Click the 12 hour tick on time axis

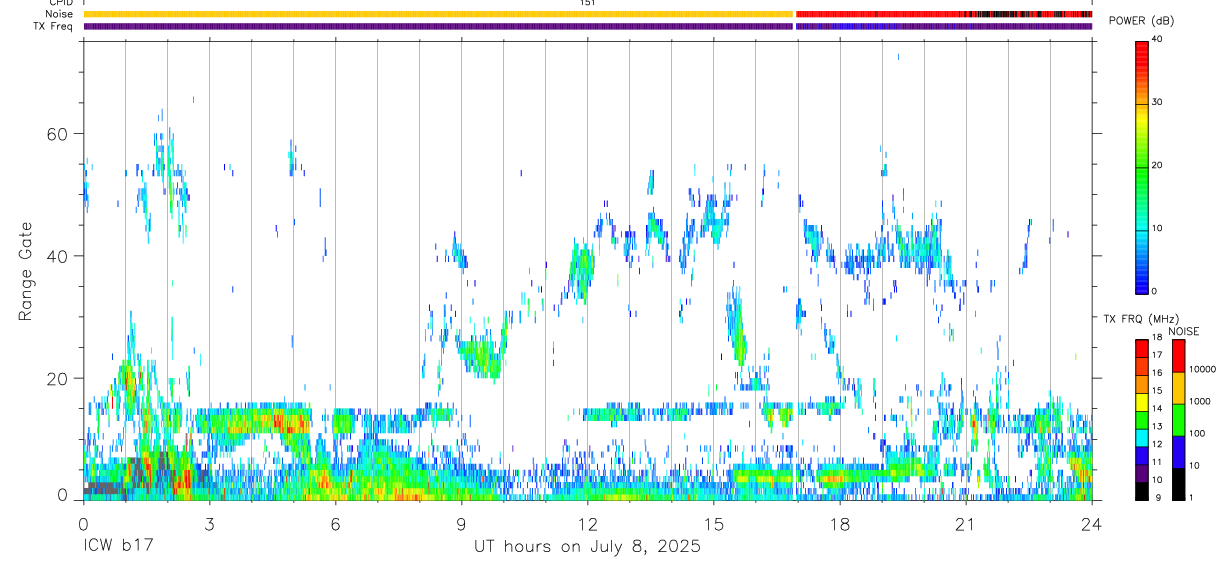[x=587, y=523]
